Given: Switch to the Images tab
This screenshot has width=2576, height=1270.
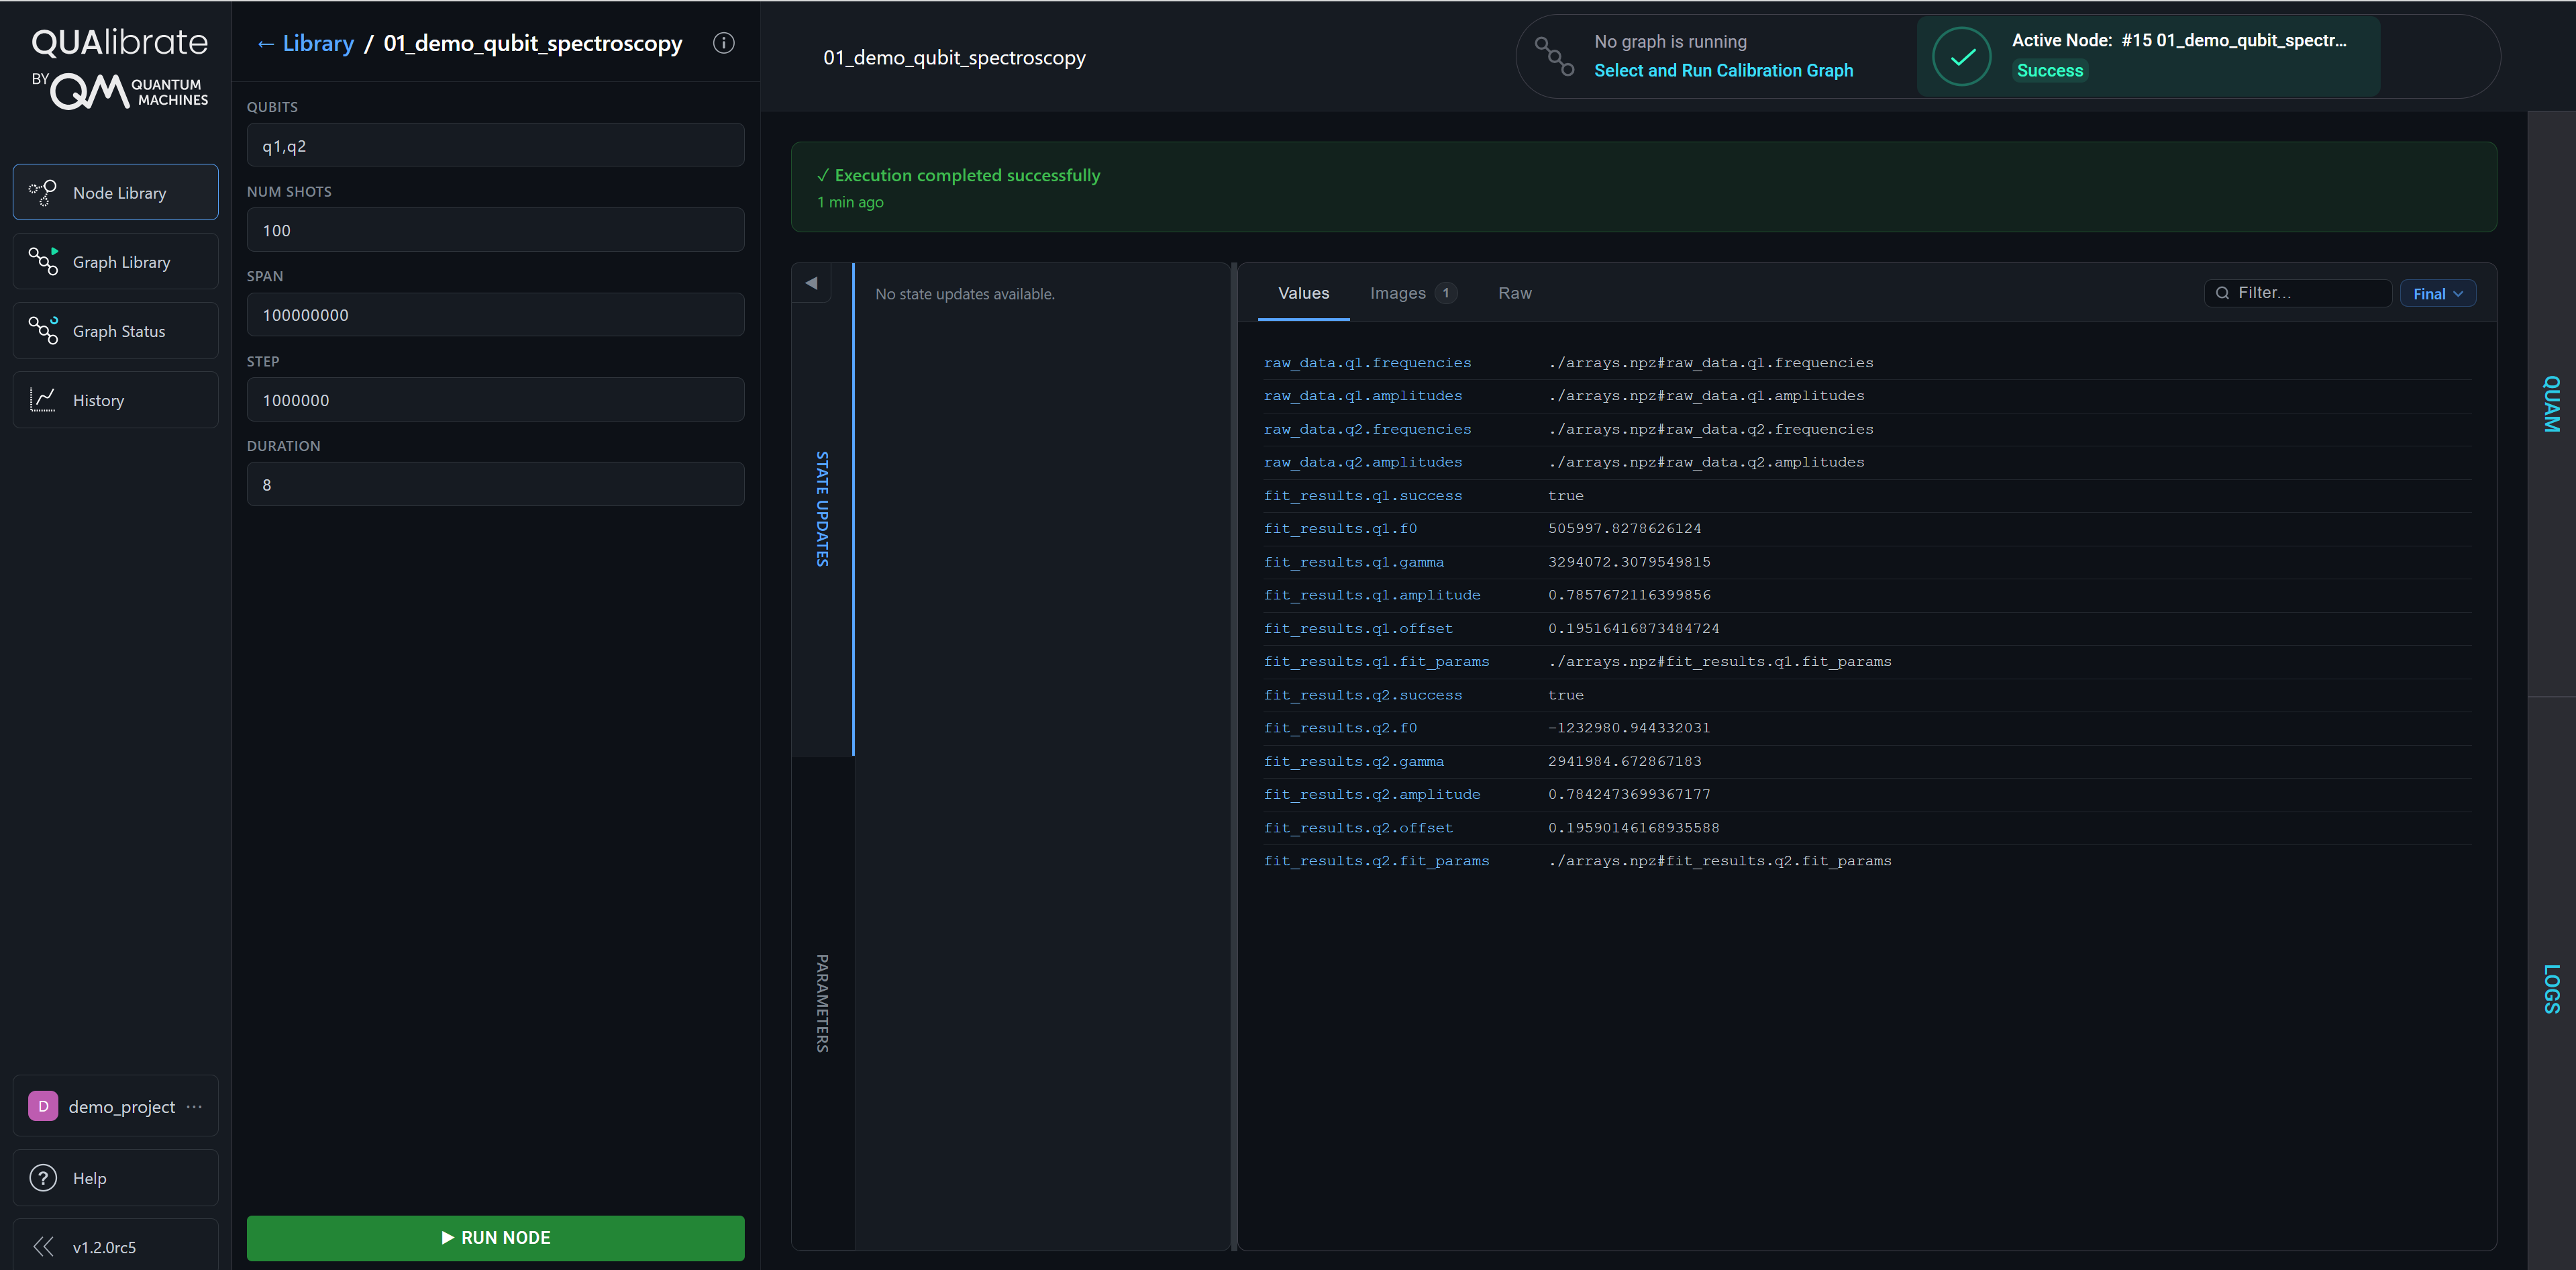Looking at the screenshot, I should click(1413, 293).
